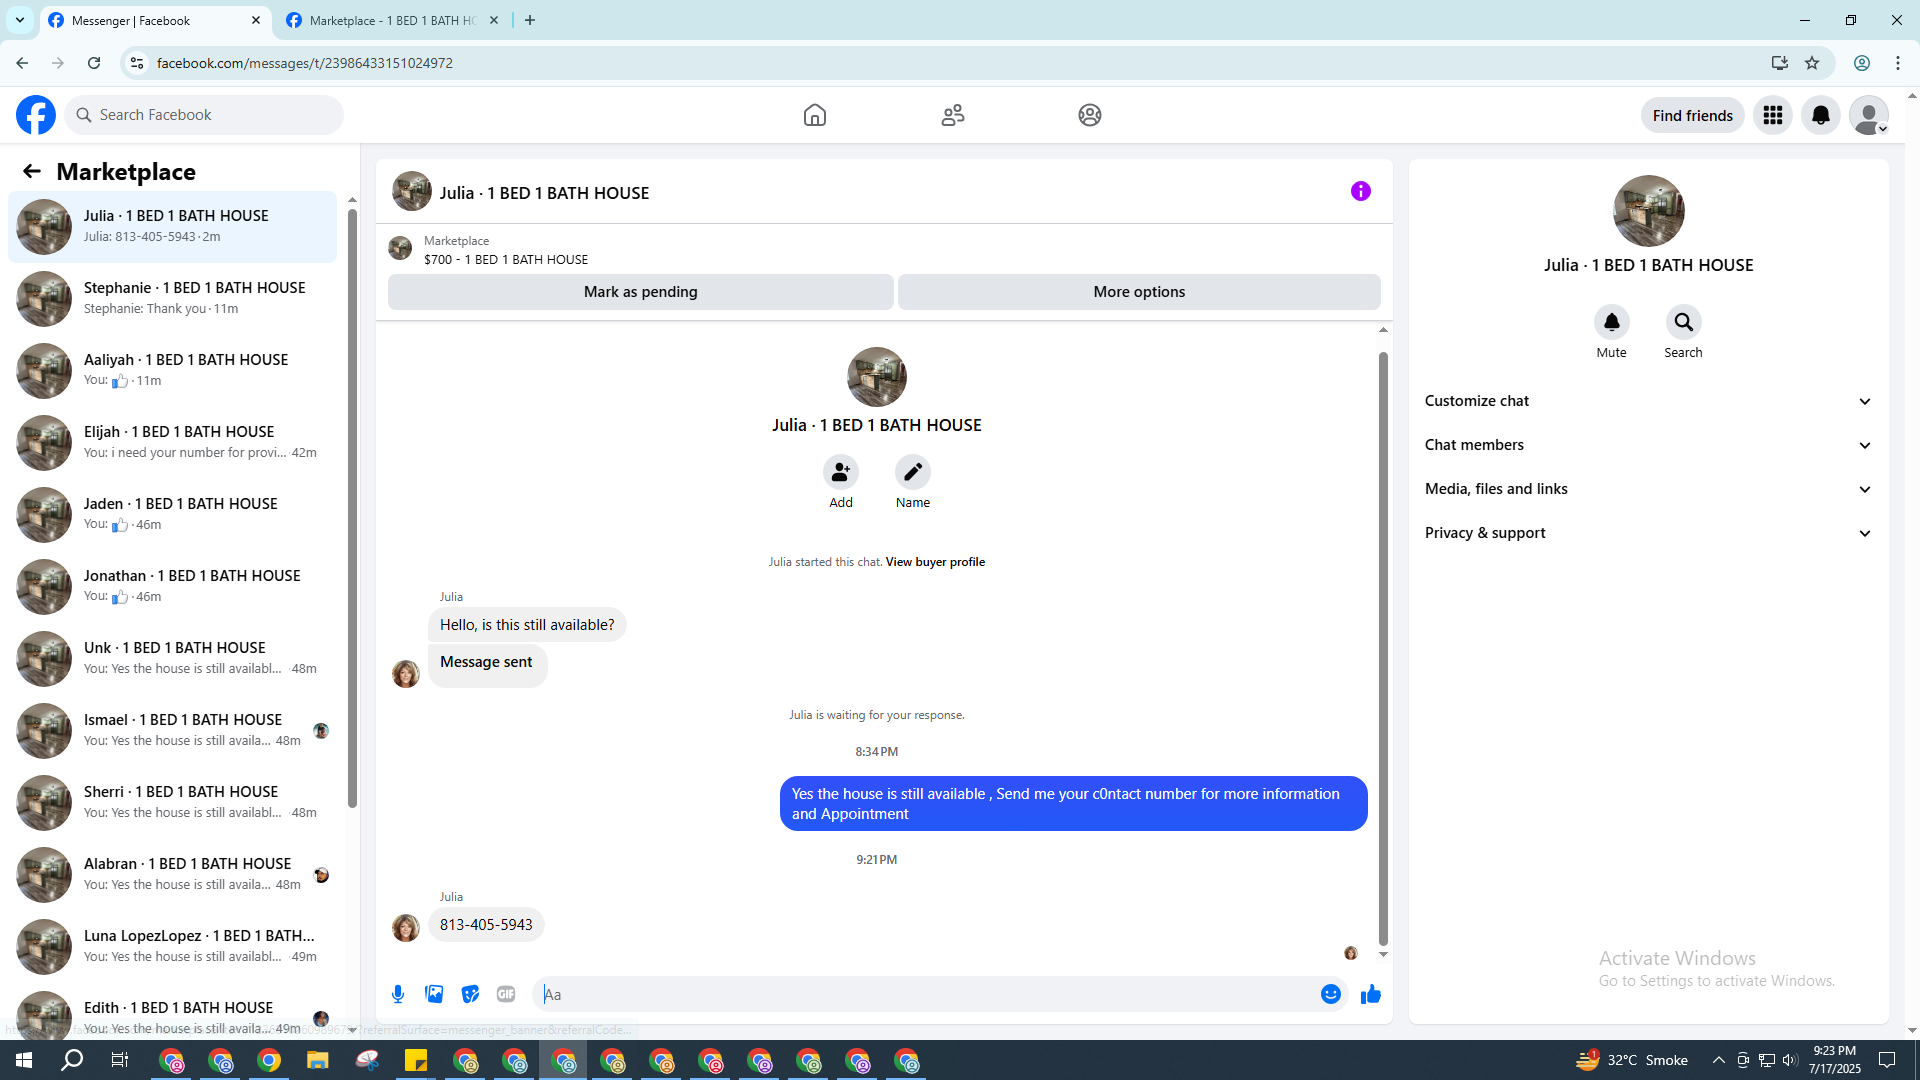Viewport: 1920px width, 1080px height.
Task: Open the Facebook menu grid icon
Action: (x=1773, y=115)
